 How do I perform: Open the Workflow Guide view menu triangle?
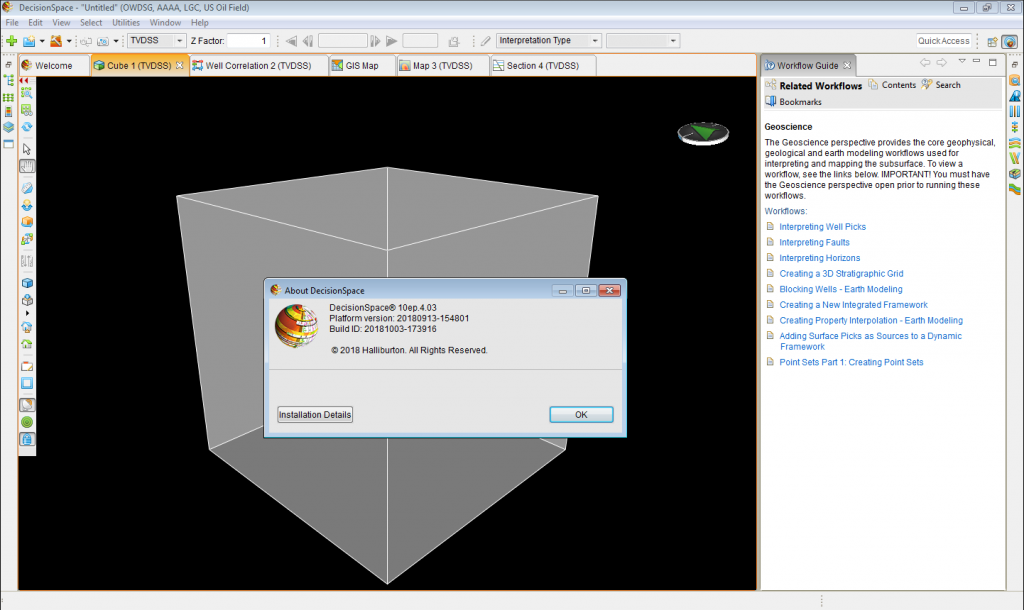(x=961, y=61)
